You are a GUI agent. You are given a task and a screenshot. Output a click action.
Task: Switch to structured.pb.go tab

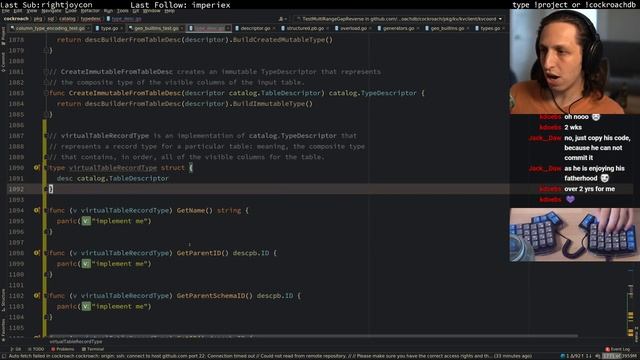pos(305,28)
